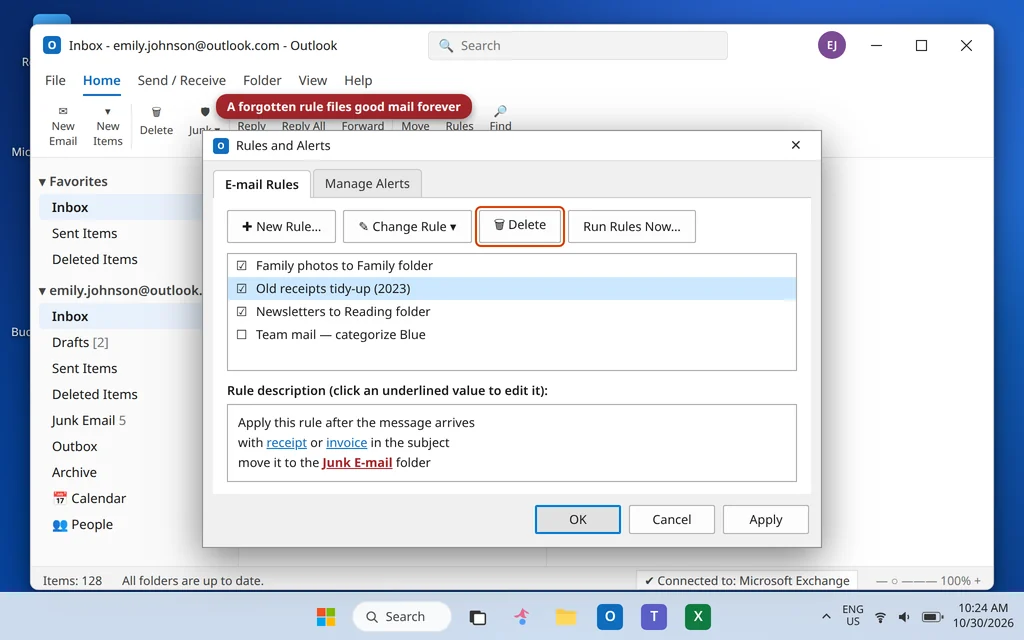
Task: Uncheck Newsletters to Reading folder rule
Action: [242, 312]
